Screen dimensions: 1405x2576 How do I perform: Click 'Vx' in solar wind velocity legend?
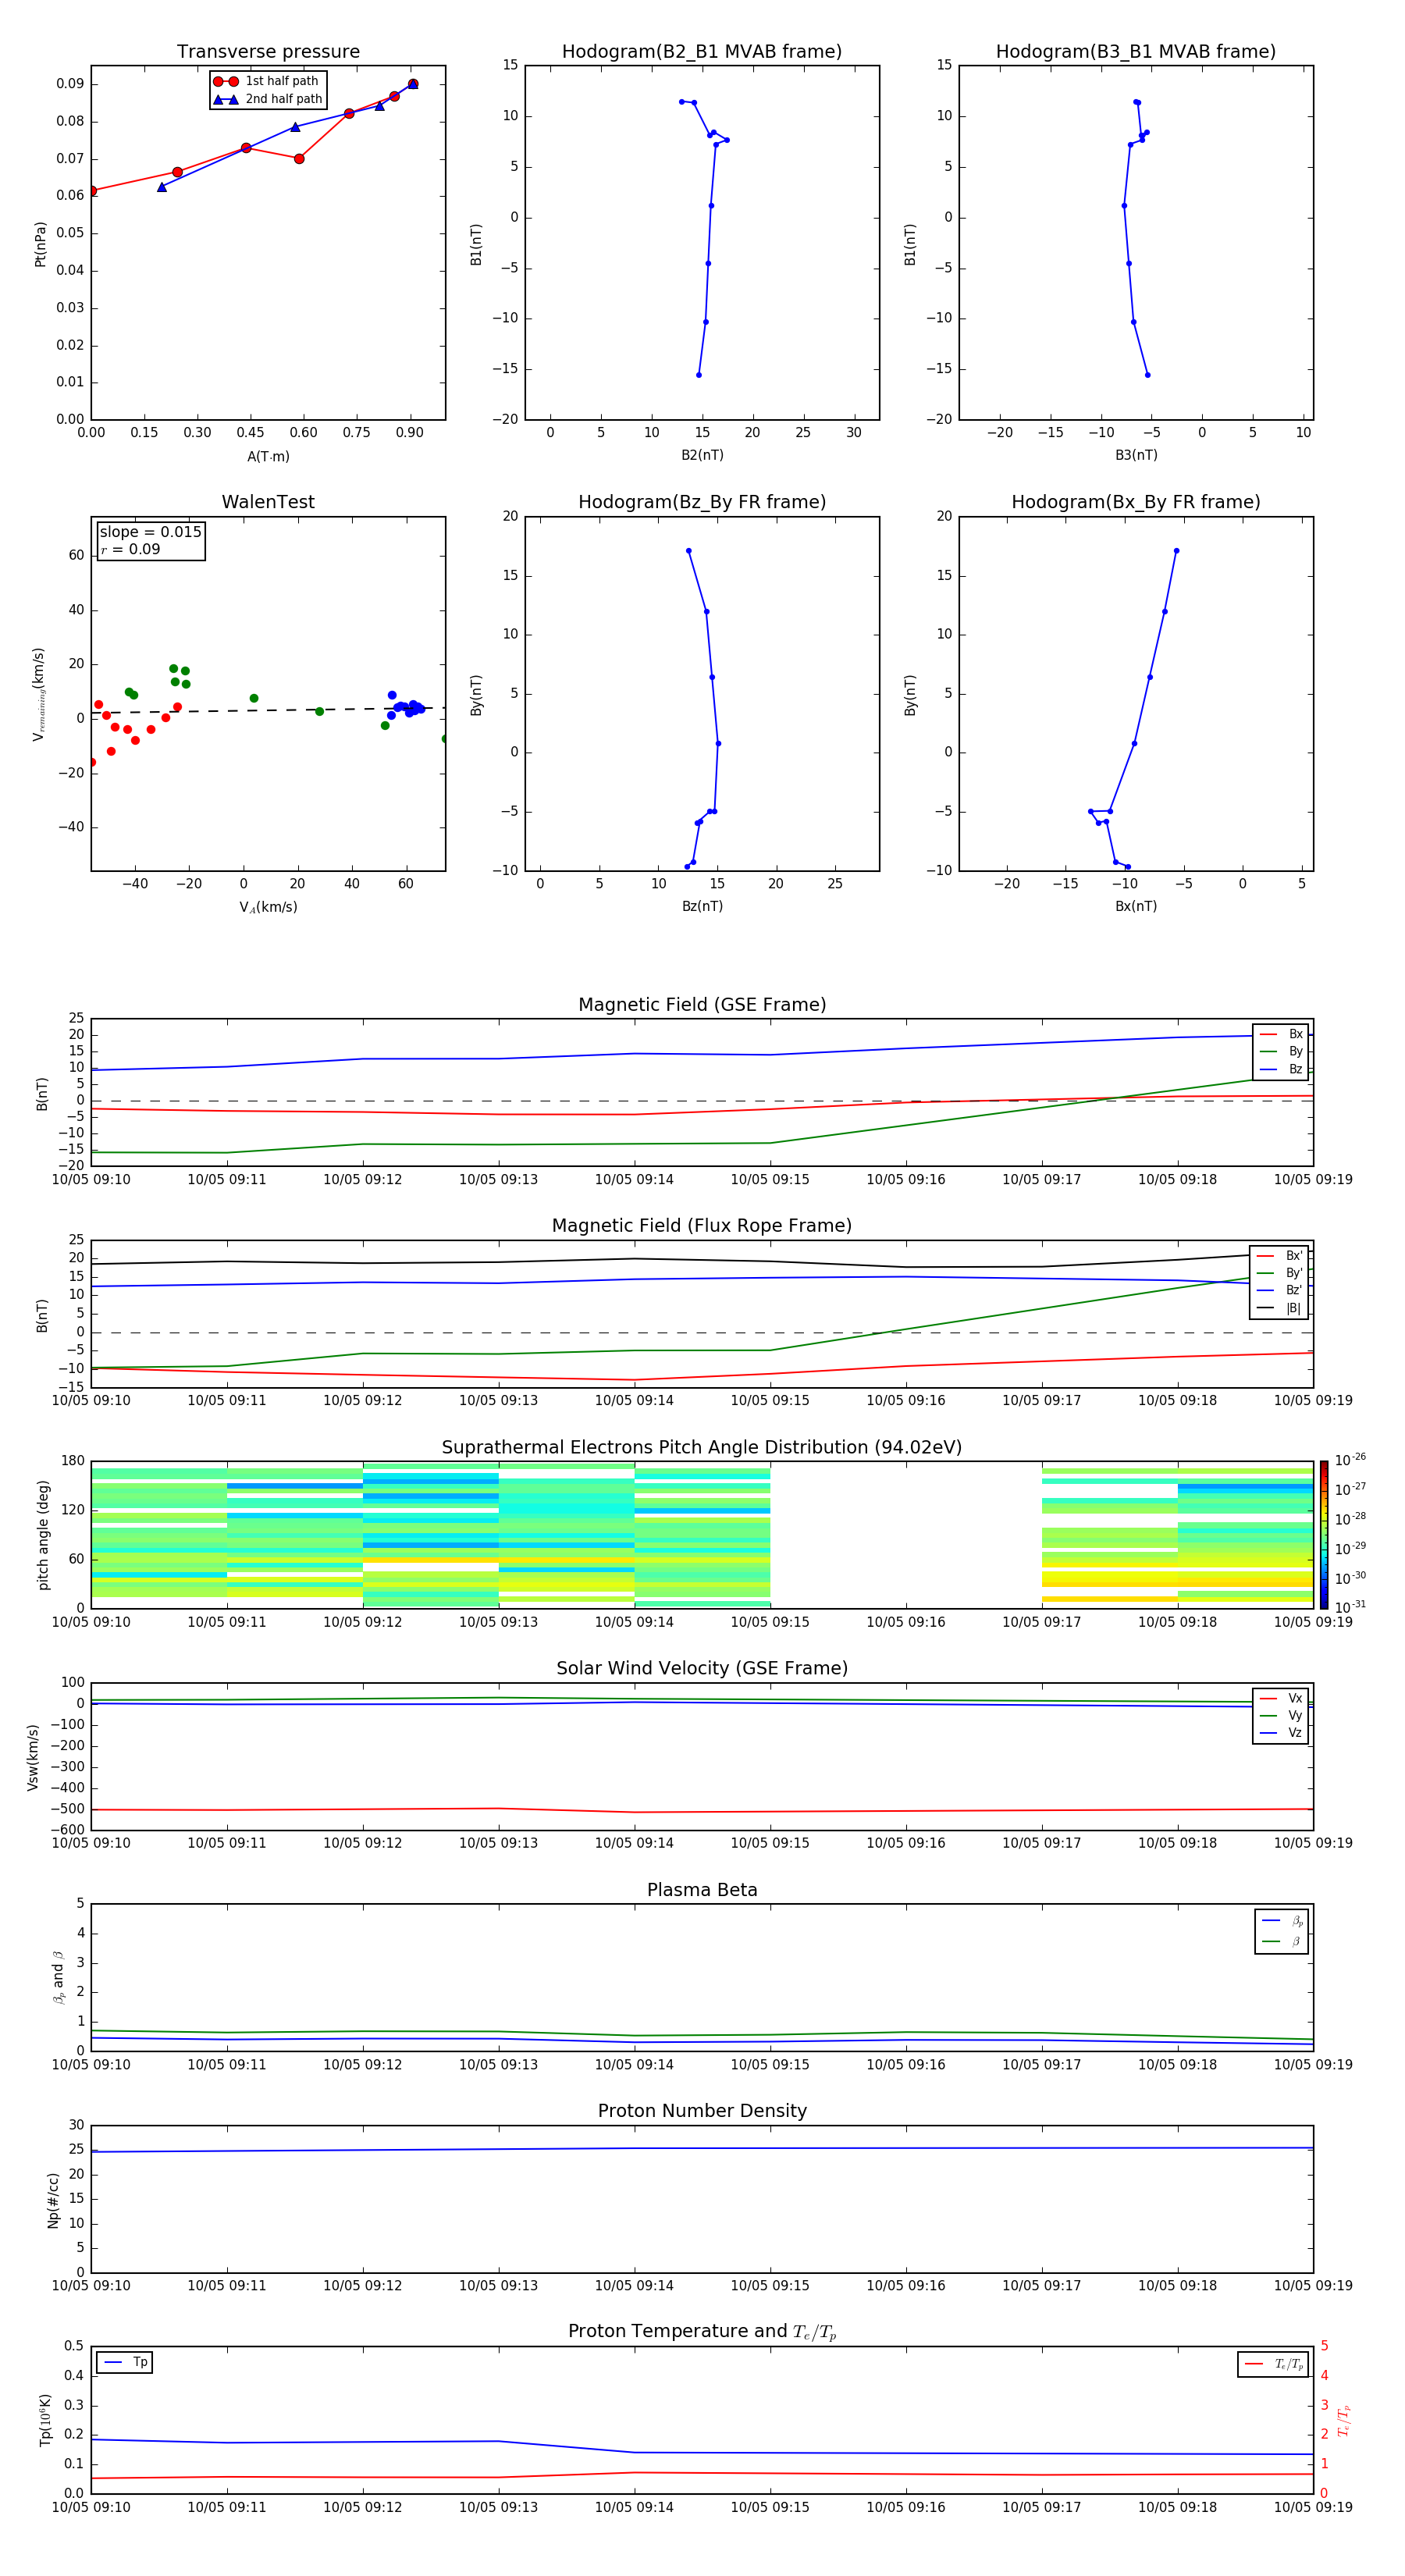click(1295, 1698)
